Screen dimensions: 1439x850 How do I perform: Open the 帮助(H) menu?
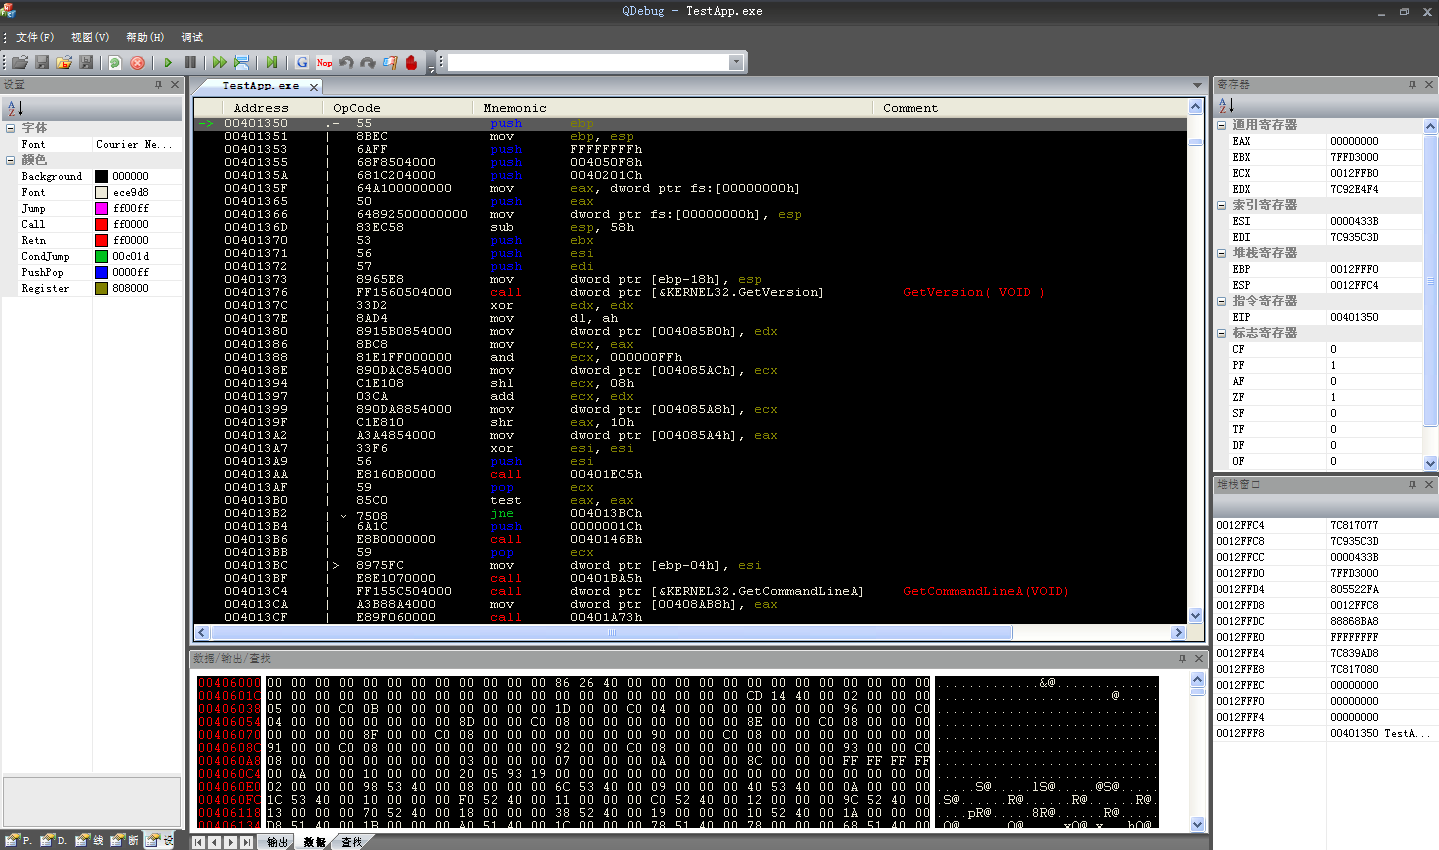pyautogui.click(x=145, y=37)
